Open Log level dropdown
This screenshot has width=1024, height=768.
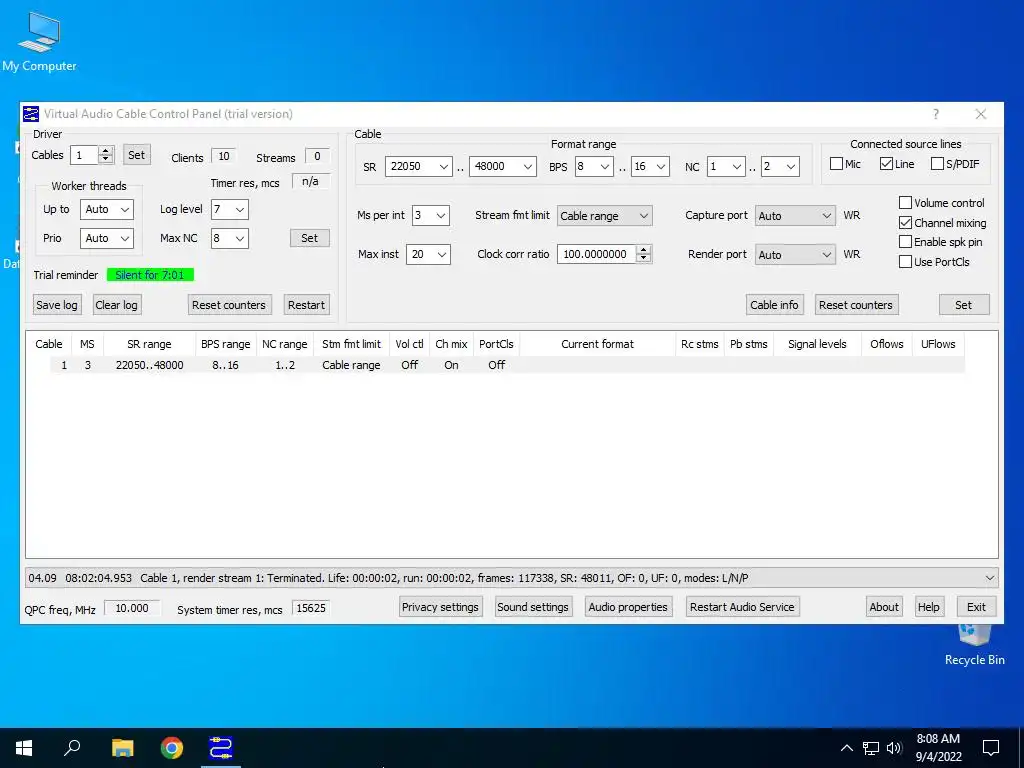pyautogui.click(x=230, y=210)
